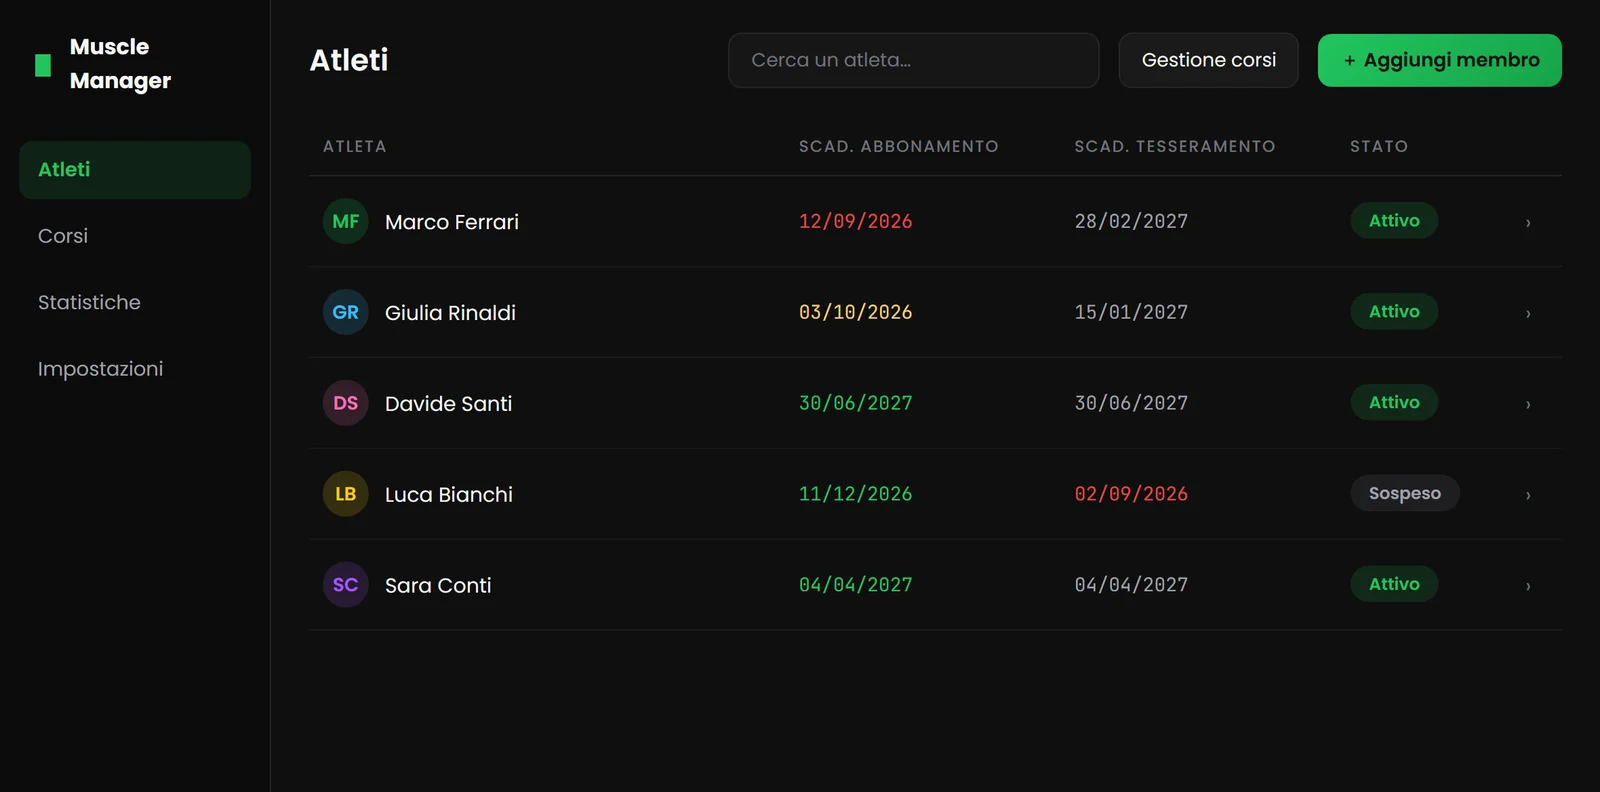Open the Atleti sidebar section
Screen dimensions: 1600x792
coord(135,170)
